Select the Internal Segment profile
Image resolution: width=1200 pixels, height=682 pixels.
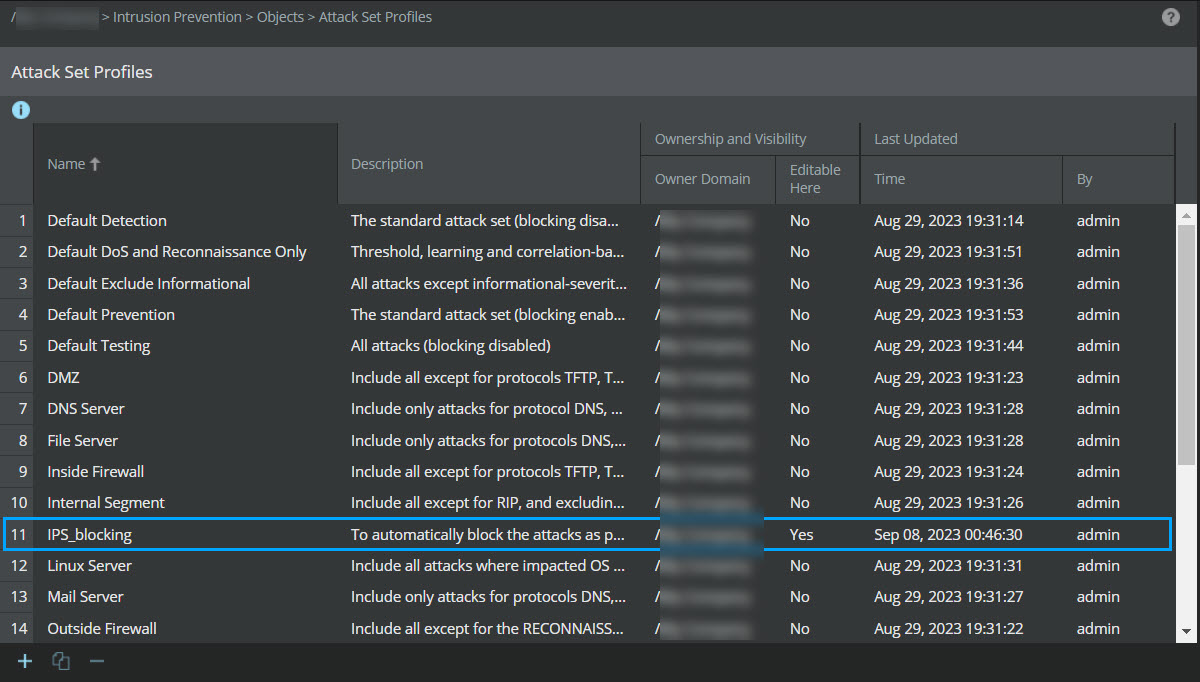tap(106, 503)
